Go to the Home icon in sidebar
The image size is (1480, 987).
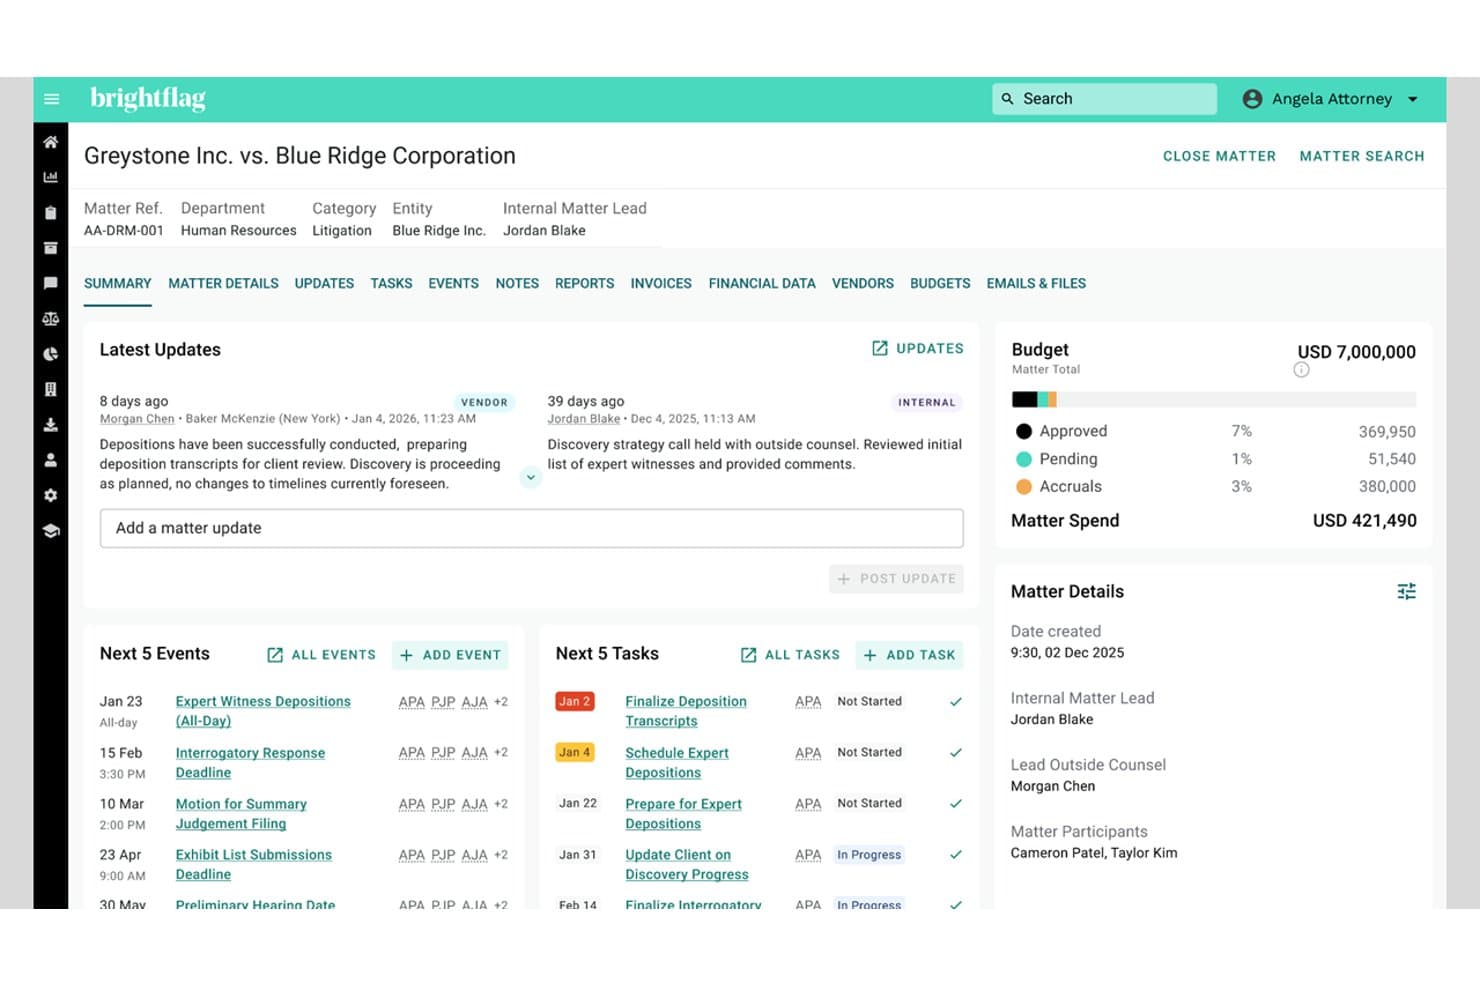tap(51, 142)
